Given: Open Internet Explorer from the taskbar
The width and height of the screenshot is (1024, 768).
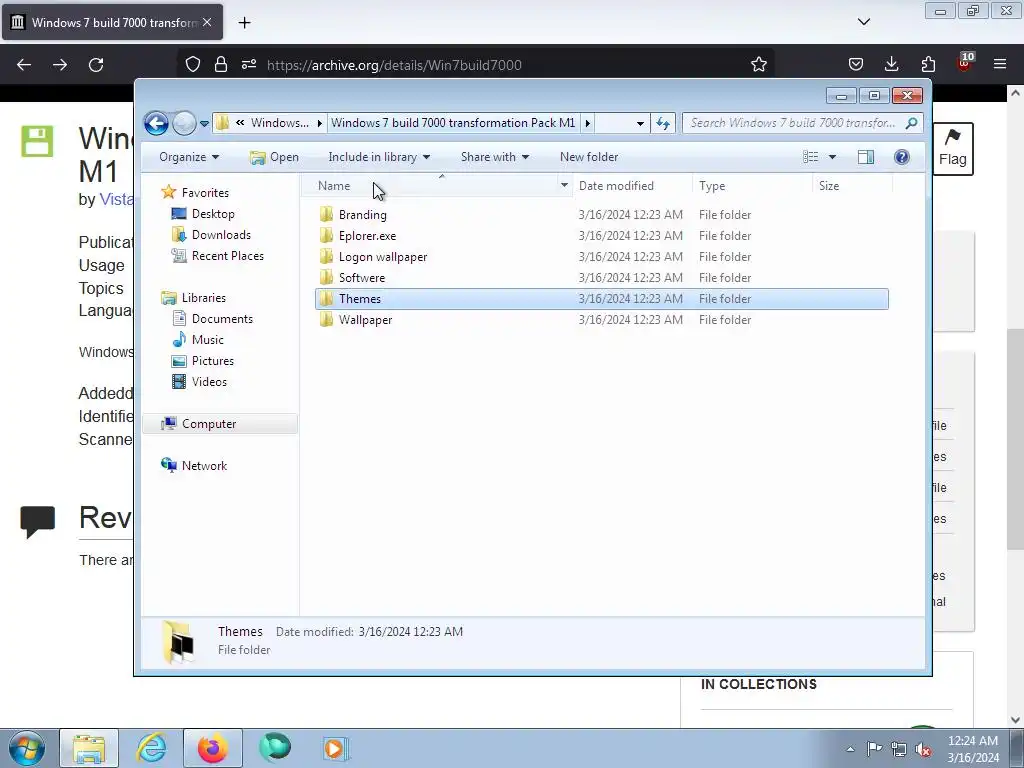Looking at the screenshot, I should (x=151, y=748).
